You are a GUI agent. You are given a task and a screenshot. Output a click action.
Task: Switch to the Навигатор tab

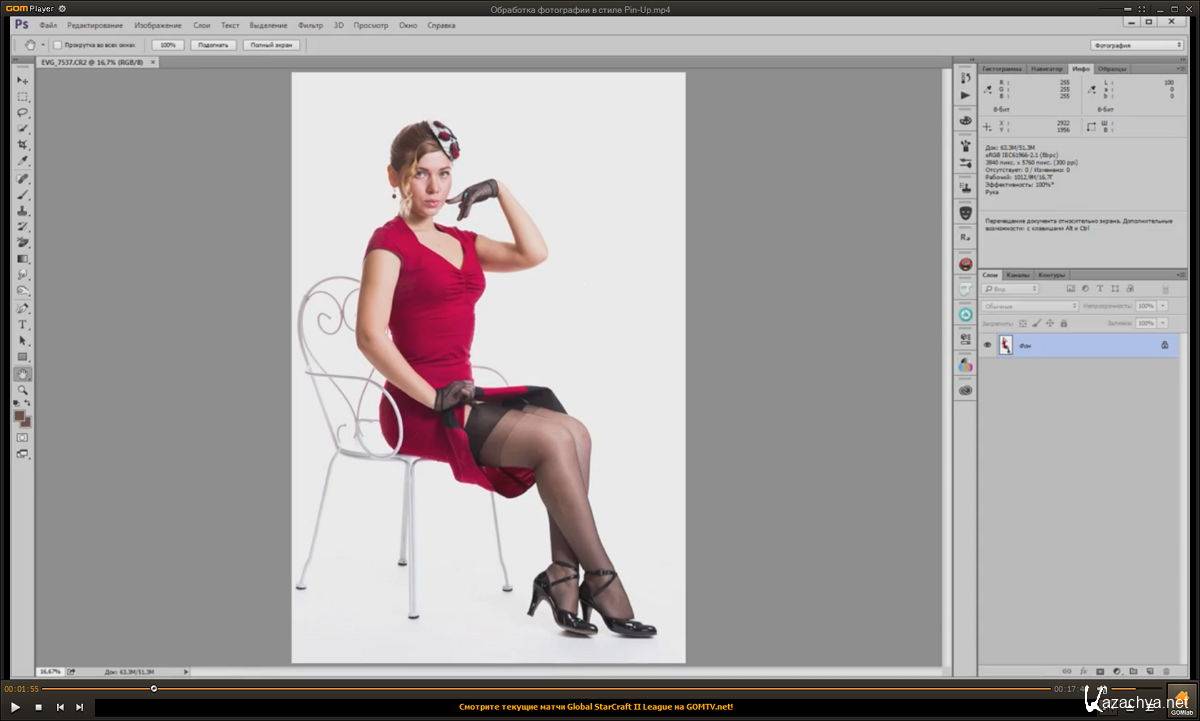tap(1047, 69)
